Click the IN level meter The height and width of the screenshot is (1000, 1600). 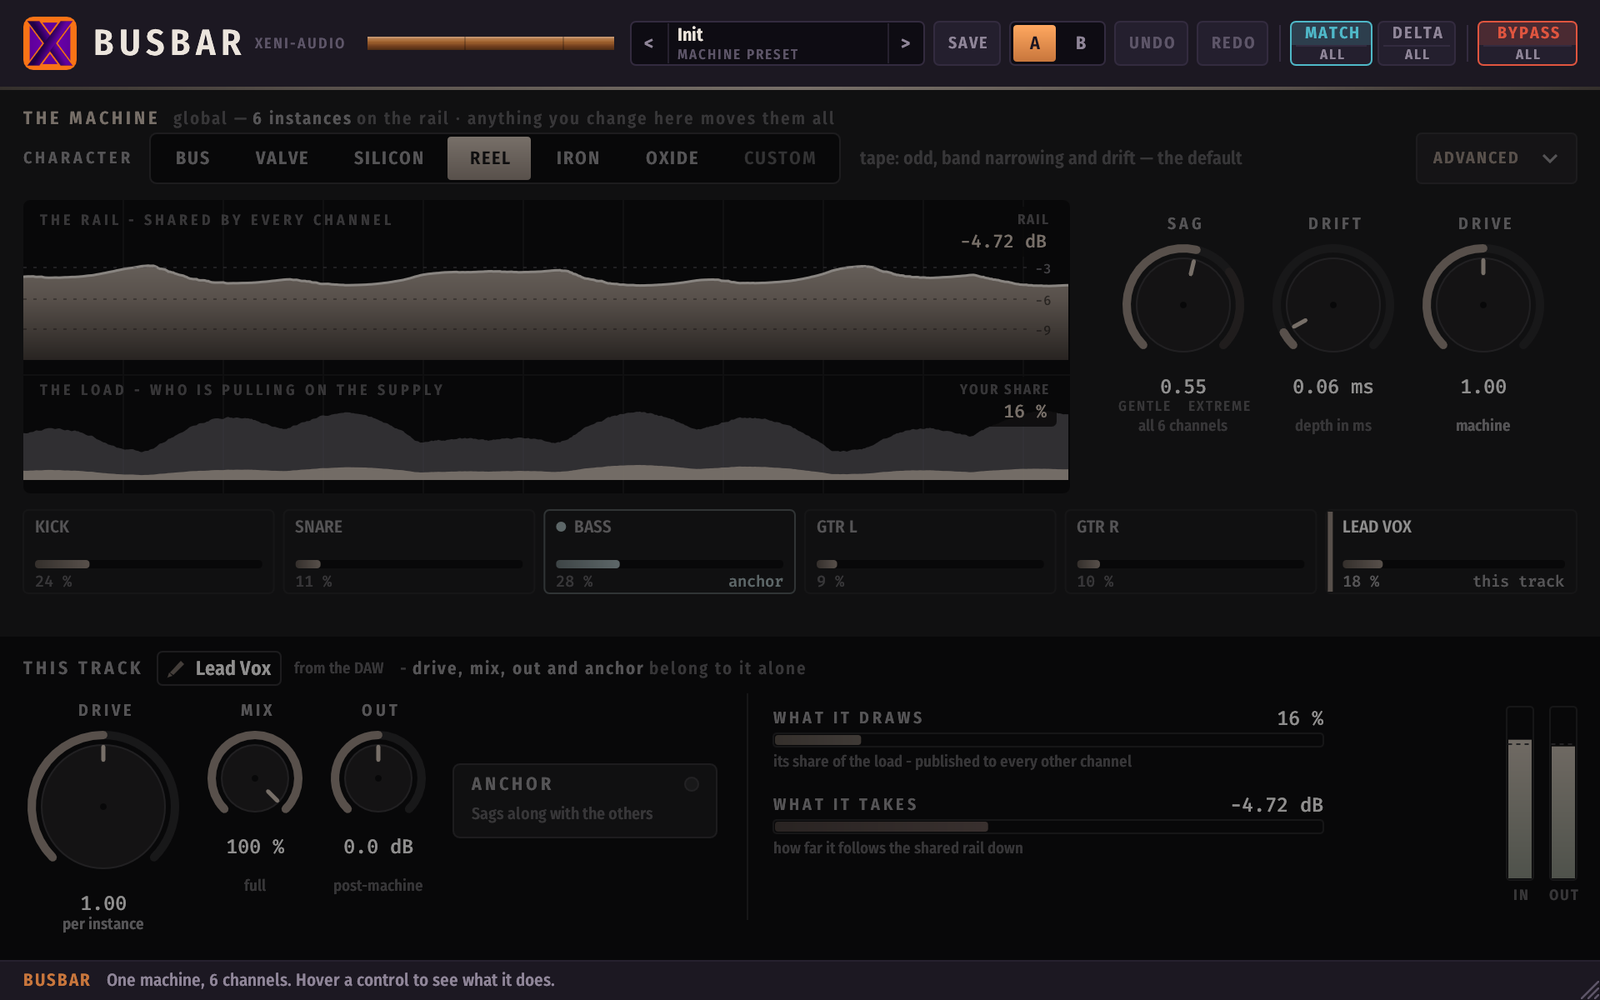(x=1520, y=793)
